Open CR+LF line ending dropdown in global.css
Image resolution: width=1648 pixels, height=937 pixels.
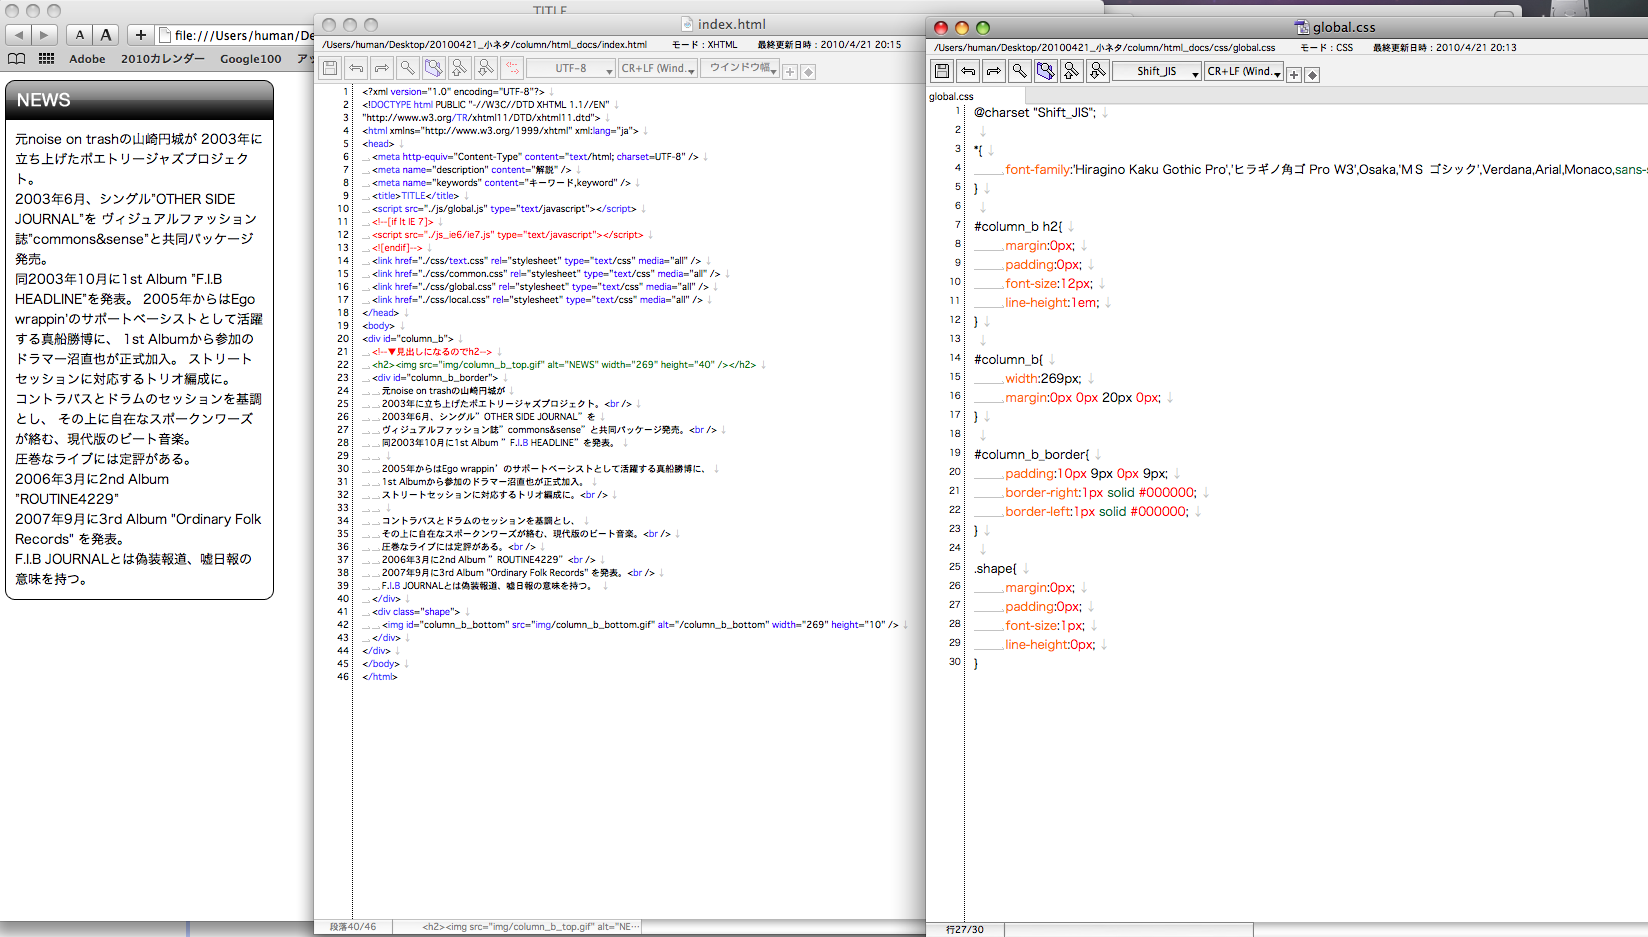click(x=1244, y=71)
